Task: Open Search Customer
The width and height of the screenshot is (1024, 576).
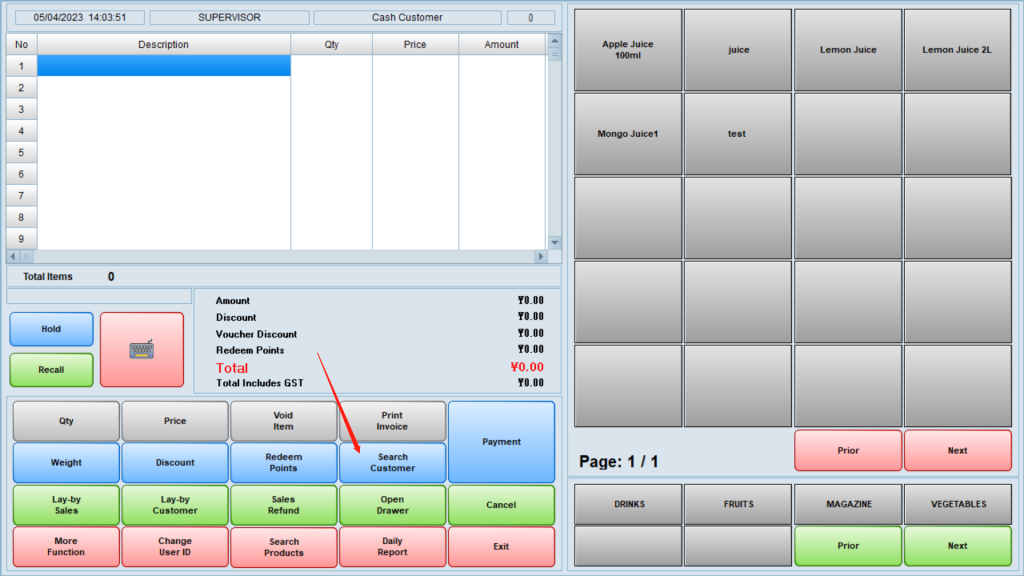Action: click(392, 463)
